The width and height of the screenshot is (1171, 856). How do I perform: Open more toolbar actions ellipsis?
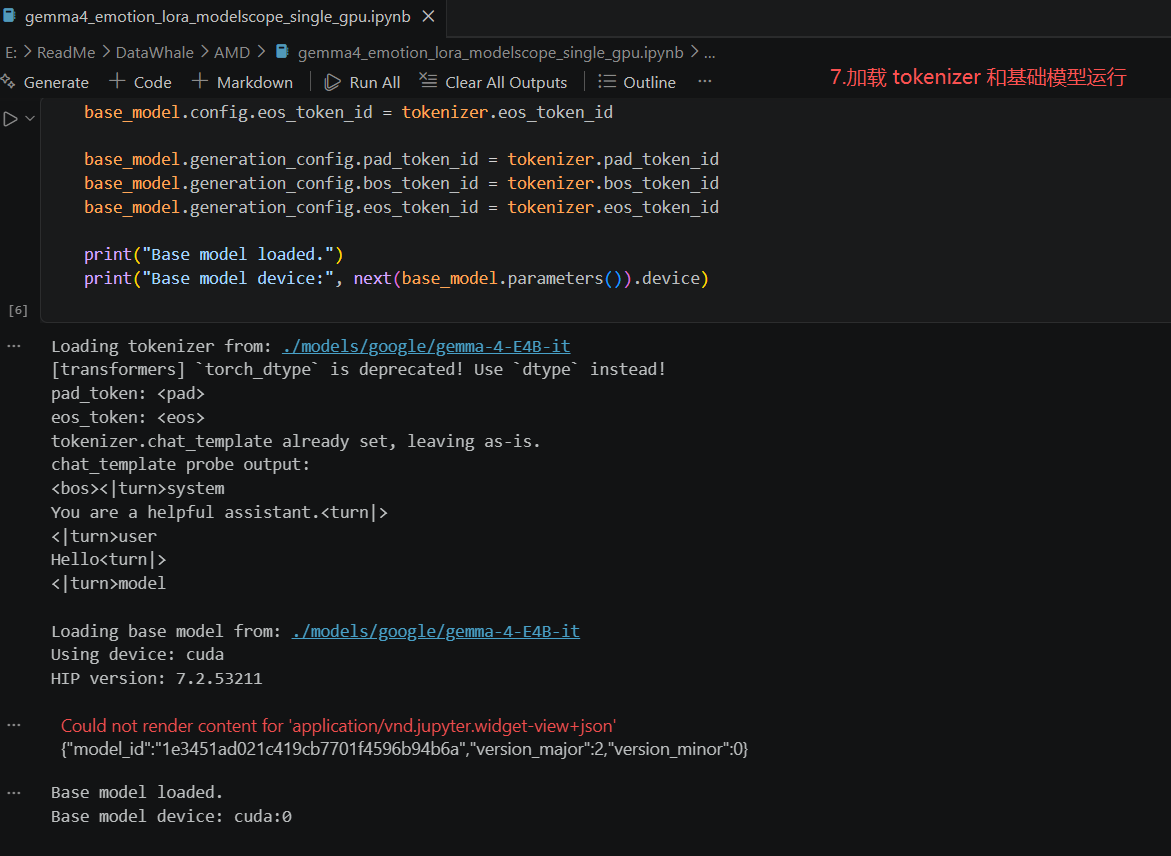(x=704, y=81)
